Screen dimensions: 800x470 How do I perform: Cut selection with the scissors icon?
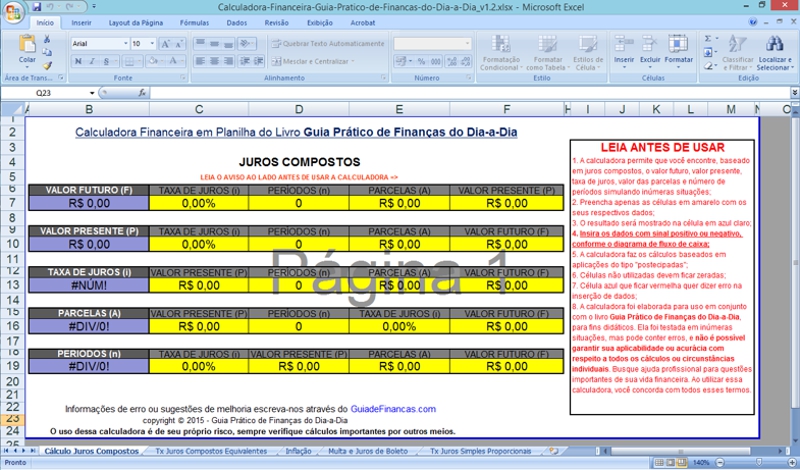tap(47, 40)
